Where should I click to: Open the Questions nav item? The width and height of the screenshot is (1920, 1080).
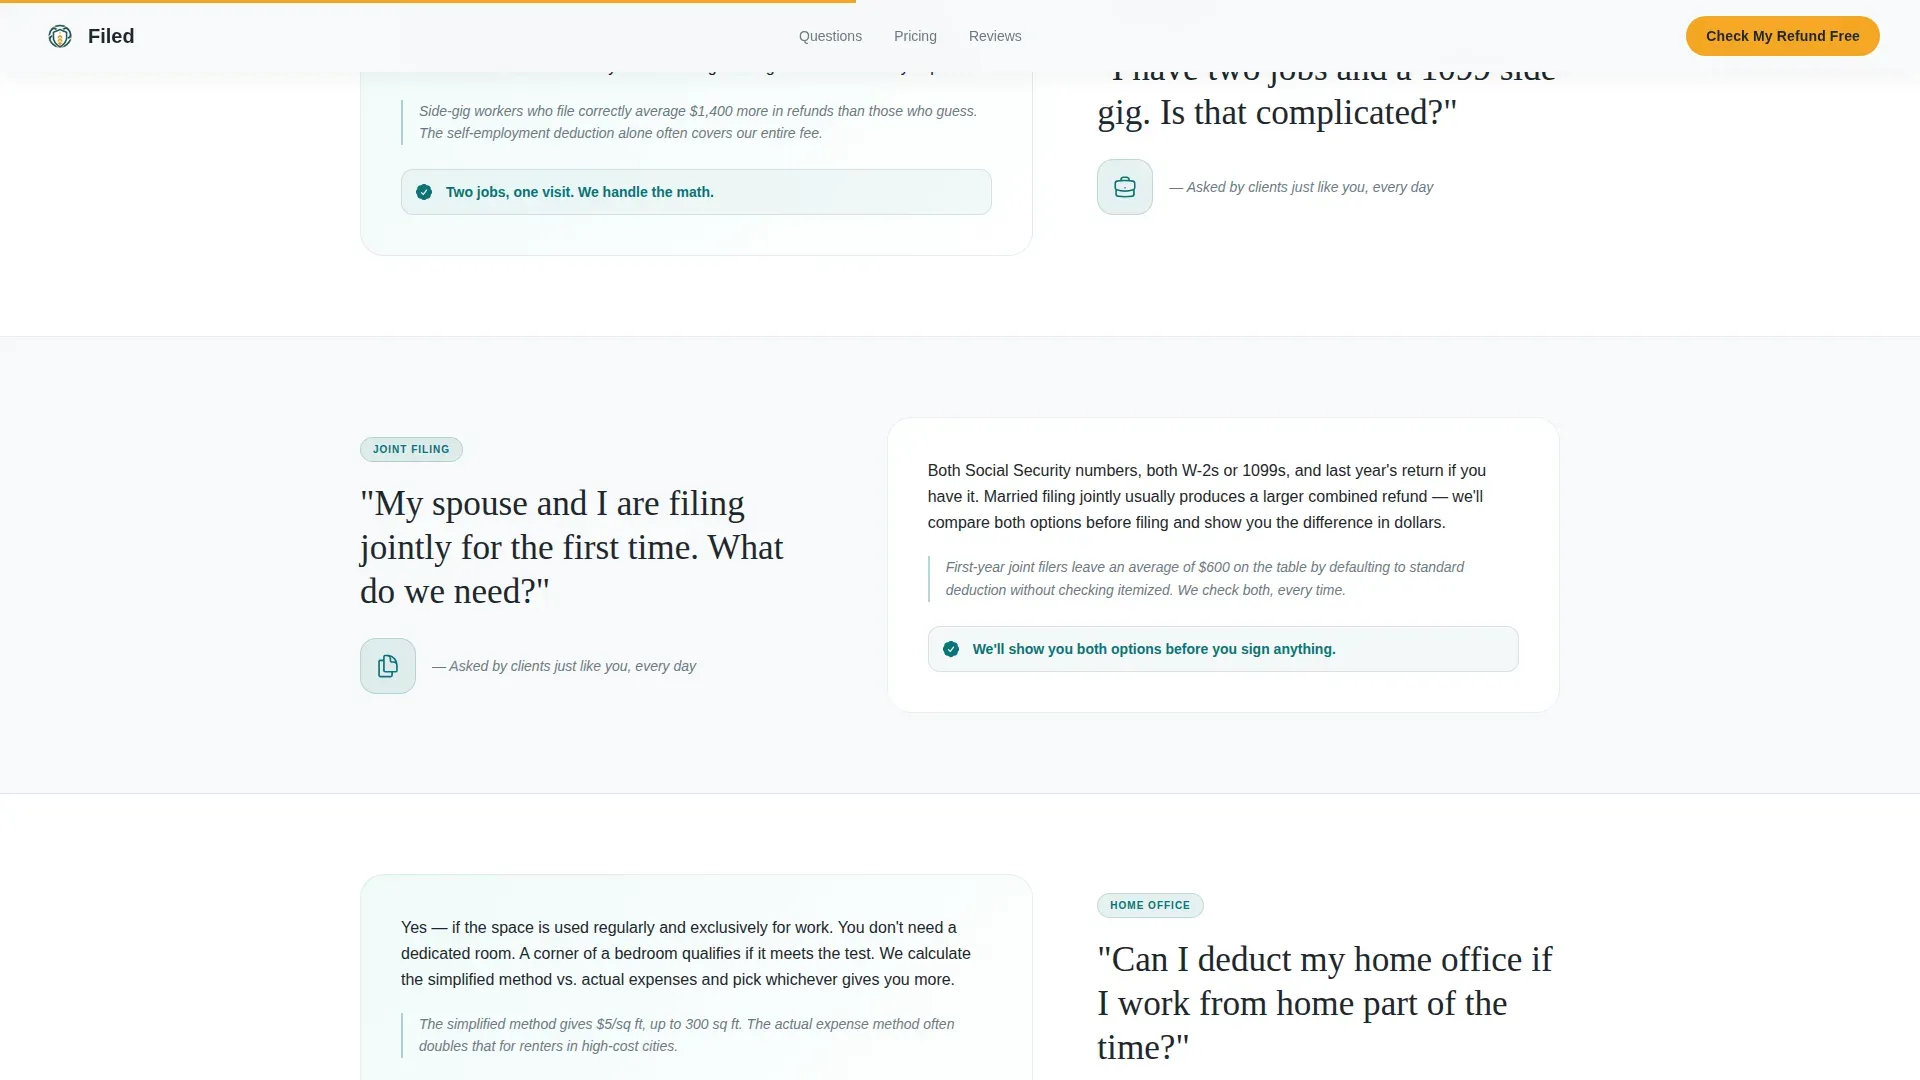[x=830, y=36]
